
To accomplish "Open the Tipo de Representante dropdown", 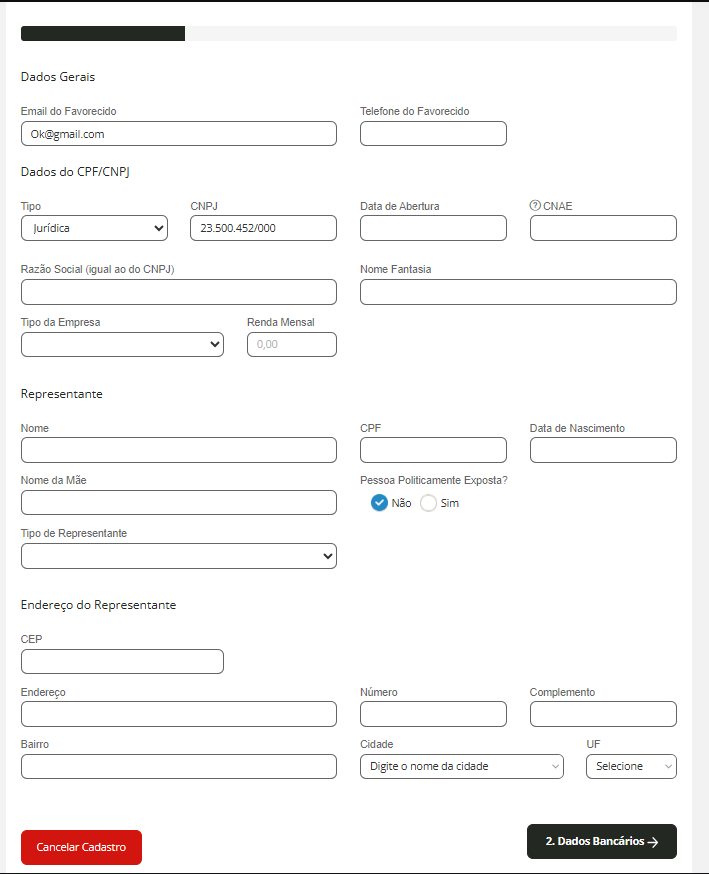I will coord(179,556).
